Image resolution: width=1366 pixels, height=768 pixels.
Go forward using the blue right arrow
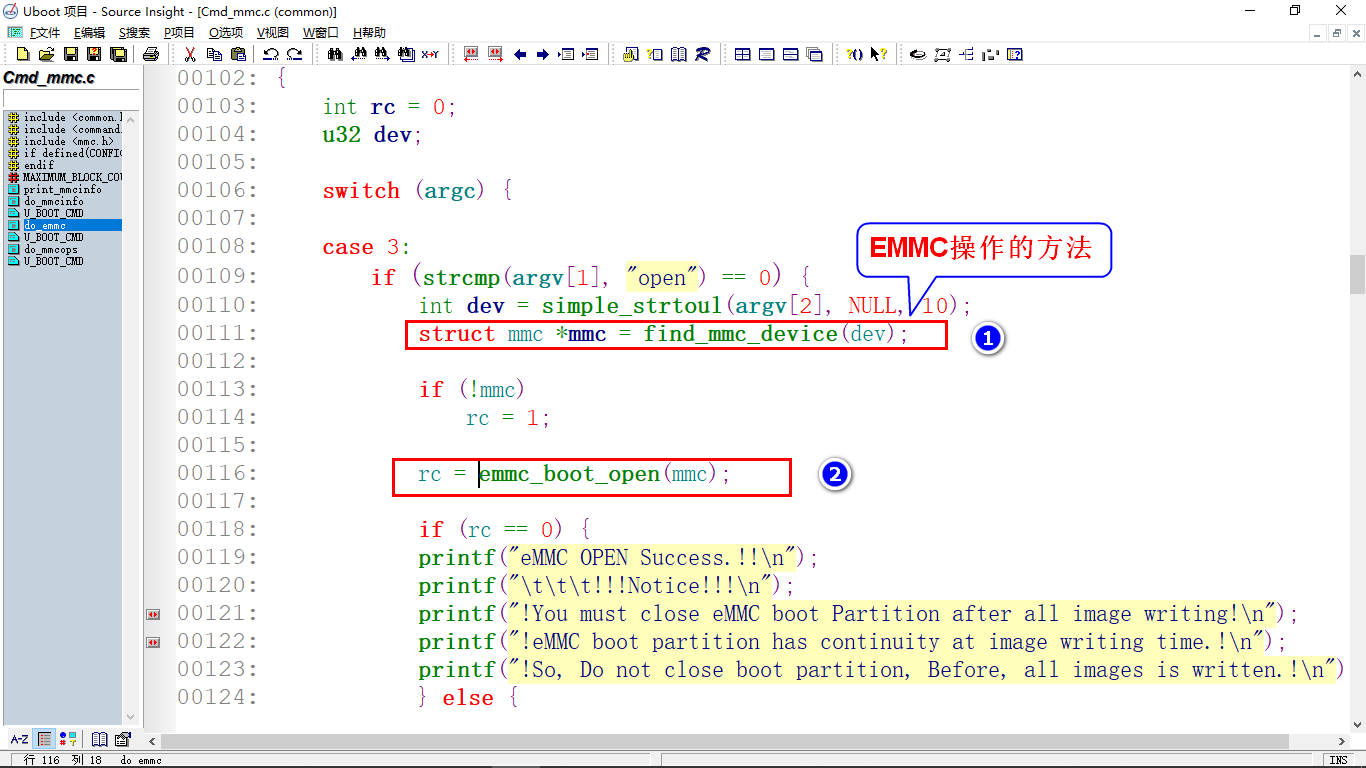tap(543, 54)
